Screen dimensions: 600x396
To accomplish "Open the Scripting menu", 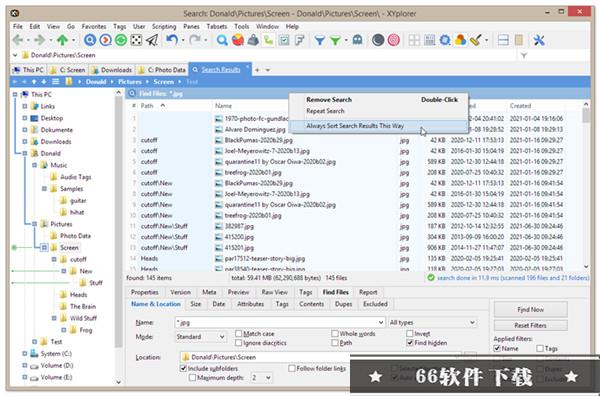I will coord(164,26).
